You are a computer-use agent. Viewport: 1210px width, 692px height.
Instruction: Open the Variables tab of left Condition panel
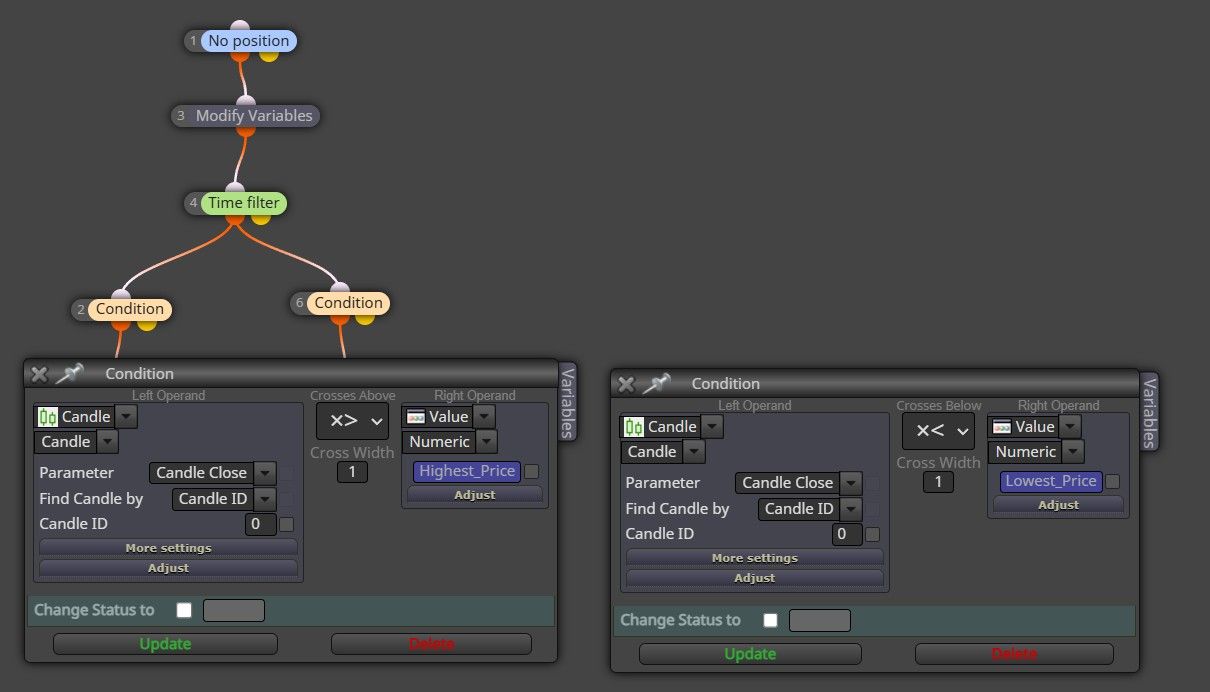click(x=567, y=402)
